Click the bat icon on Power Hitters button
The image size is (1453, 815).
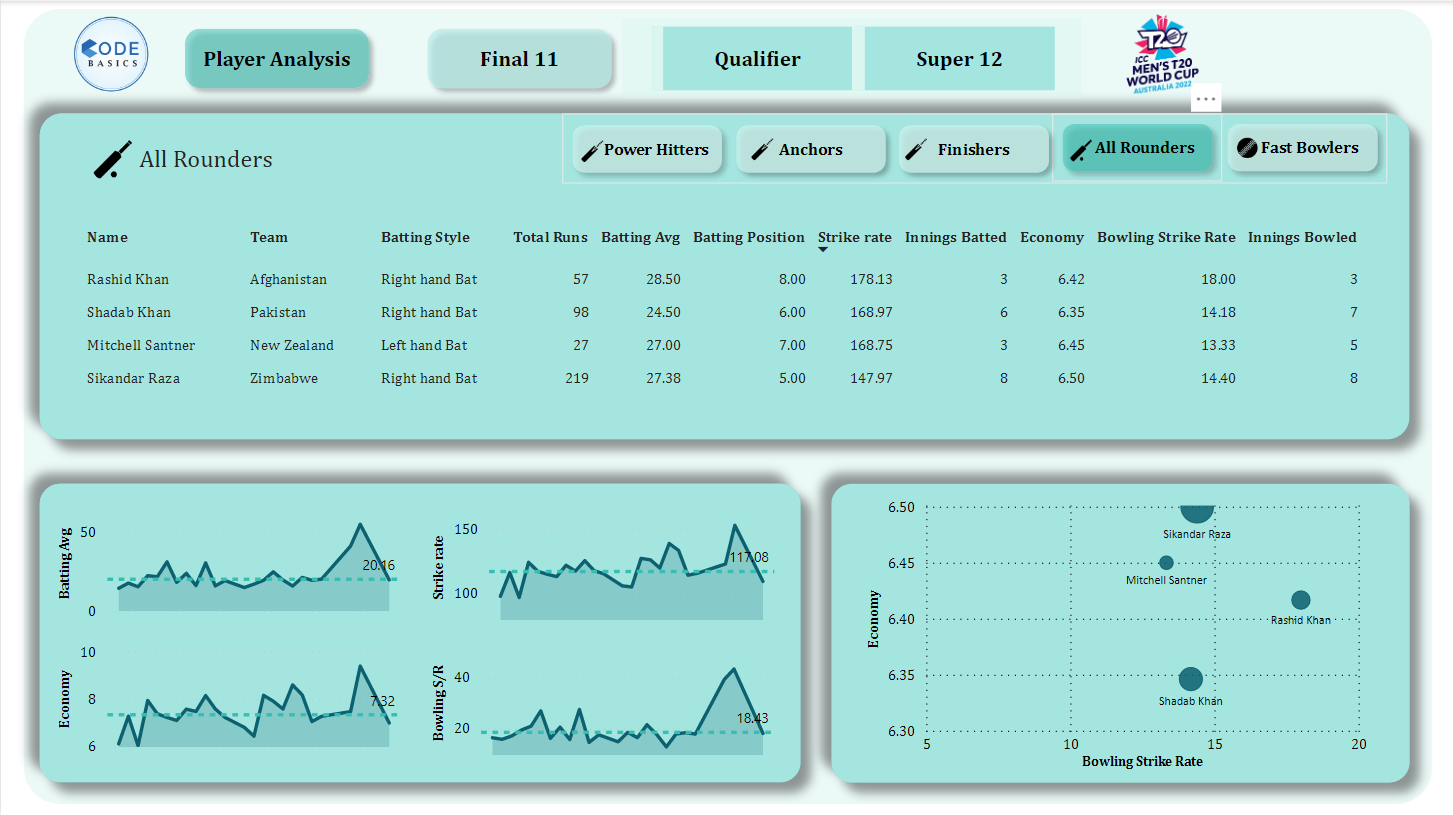(x=589, y=149)
